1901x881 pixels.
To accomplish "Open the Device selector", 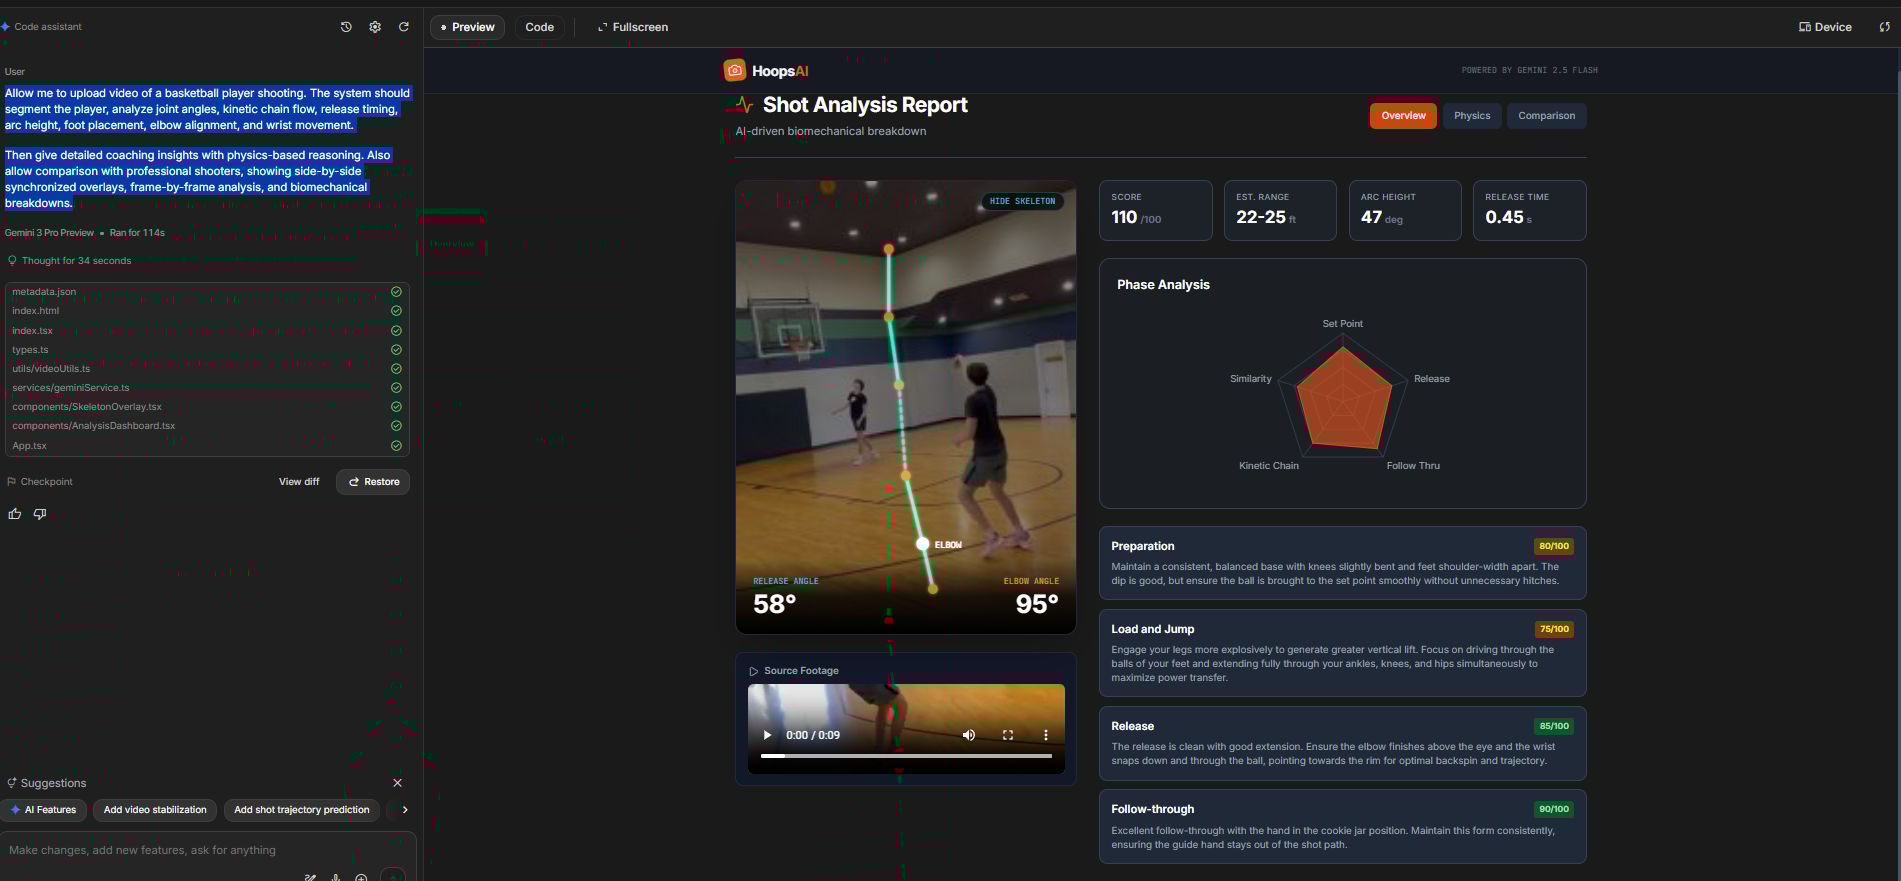I will [x=1825, y=27].
